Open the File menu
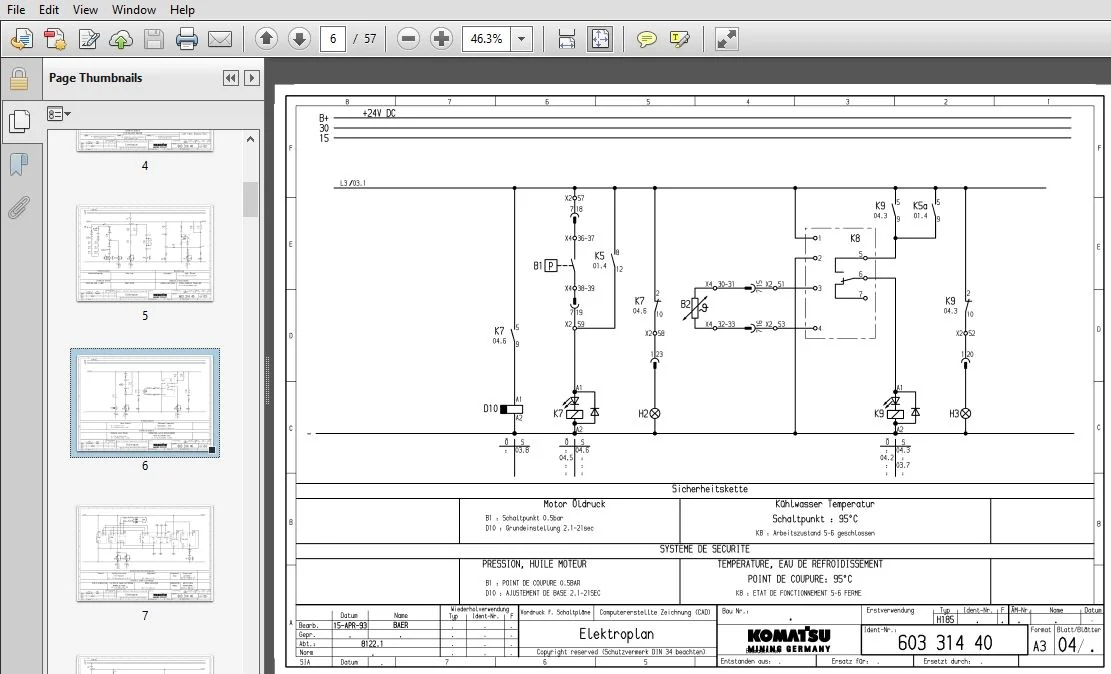 16,10
